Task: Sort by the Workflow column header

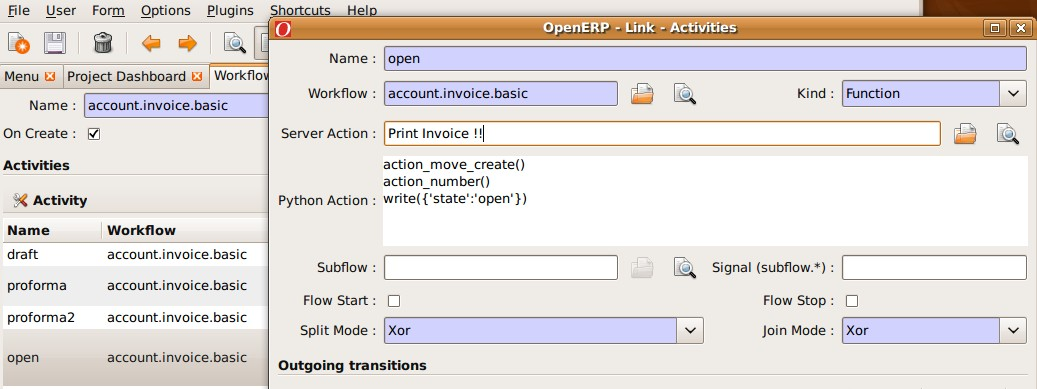Action: point(185,230)
